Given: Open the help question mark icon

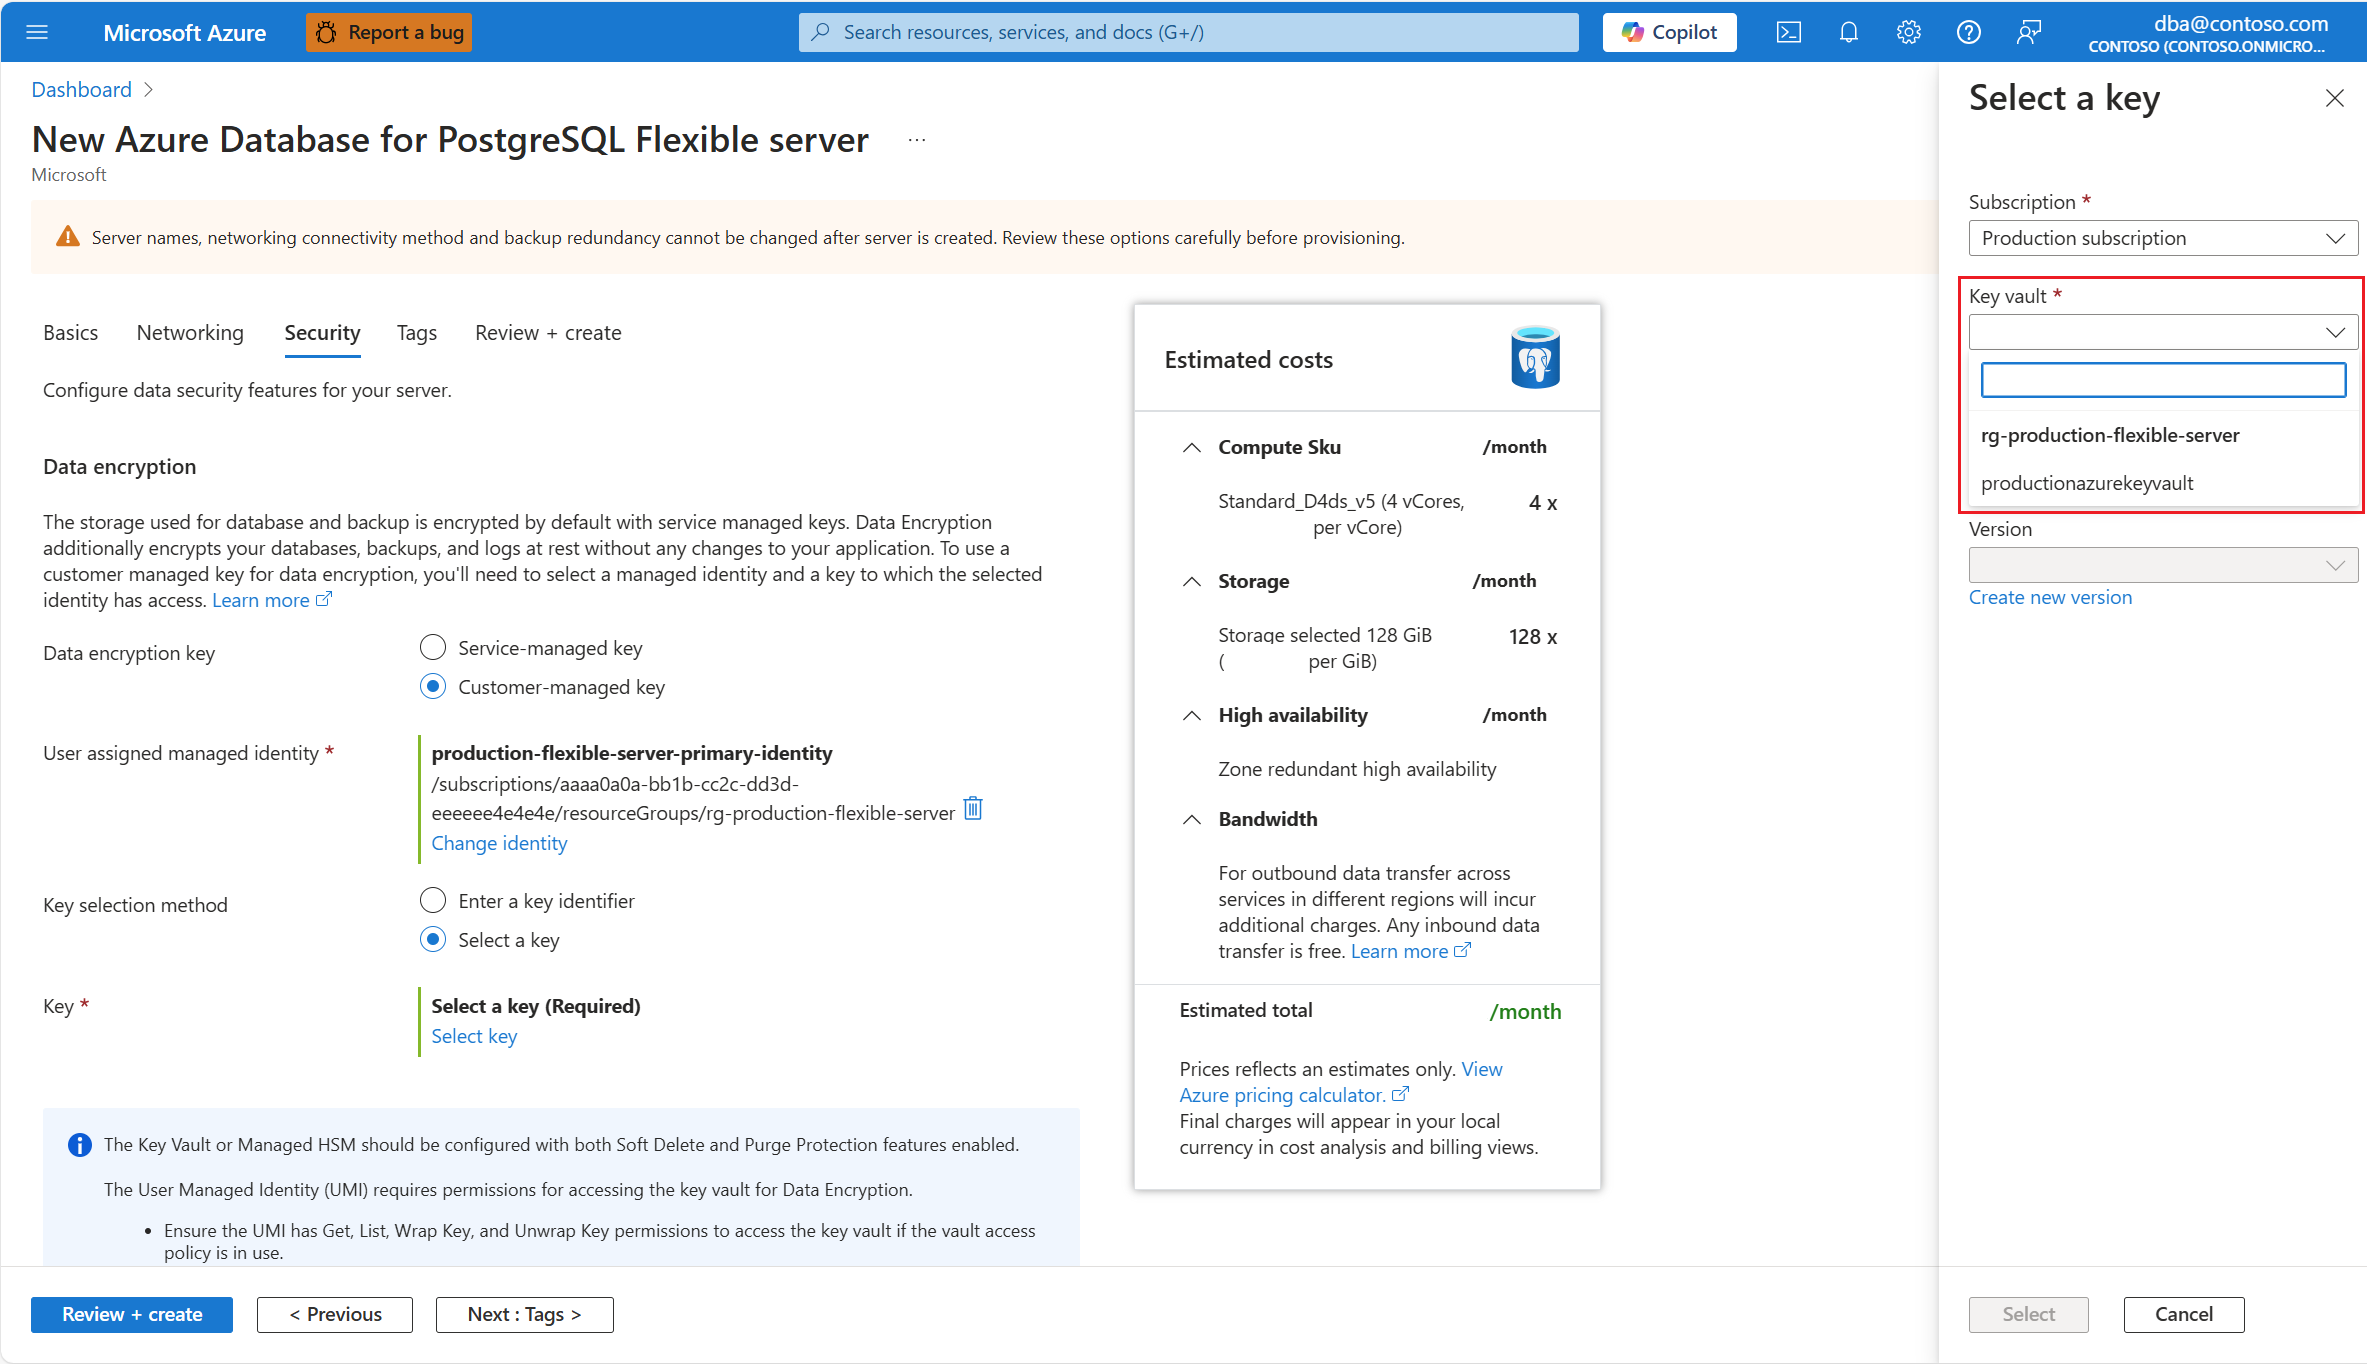Looking at the screenshot, I should point(1968,32).
